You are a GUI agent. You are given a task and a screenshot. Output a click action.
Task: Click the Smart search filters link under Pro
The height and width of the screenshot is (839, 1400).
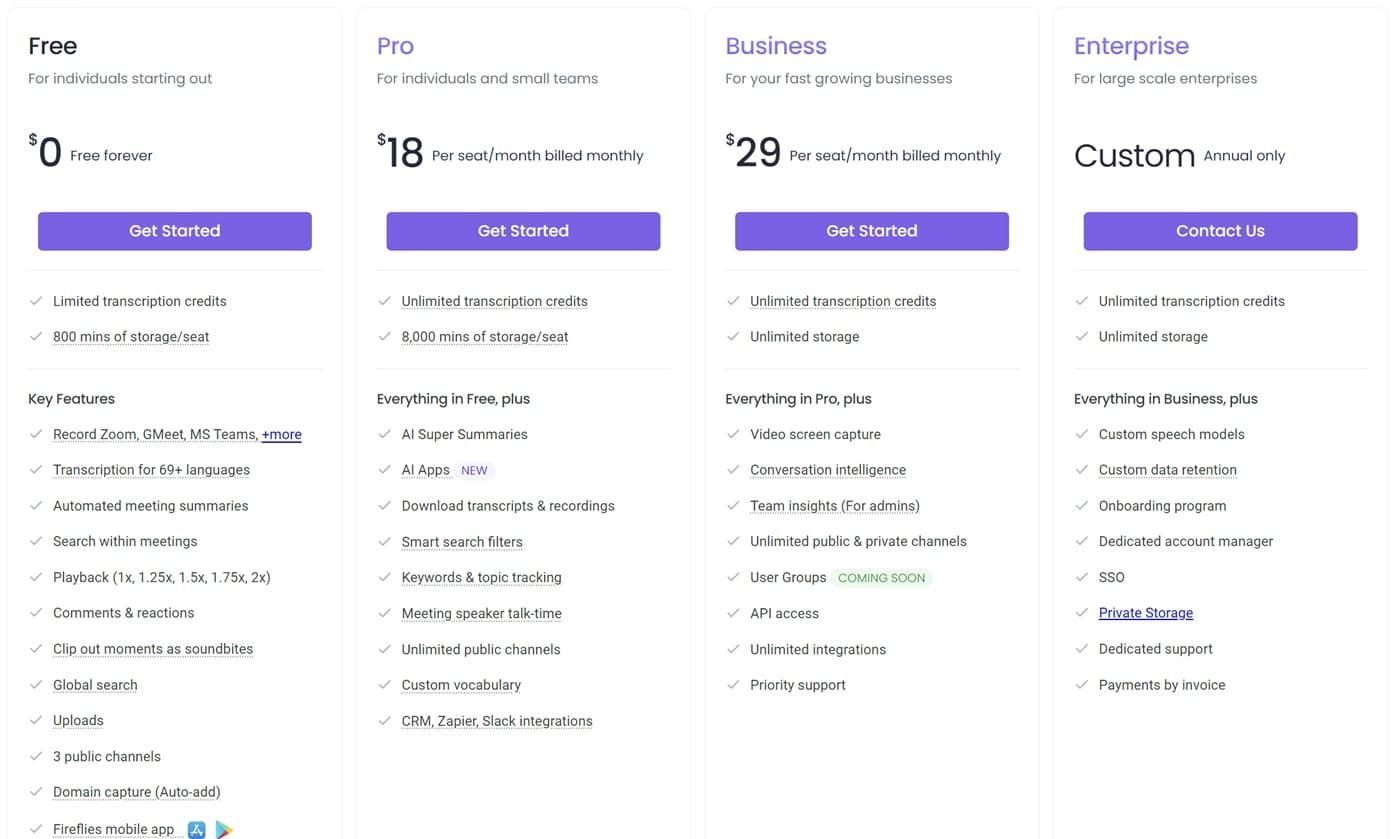(462, 541)
